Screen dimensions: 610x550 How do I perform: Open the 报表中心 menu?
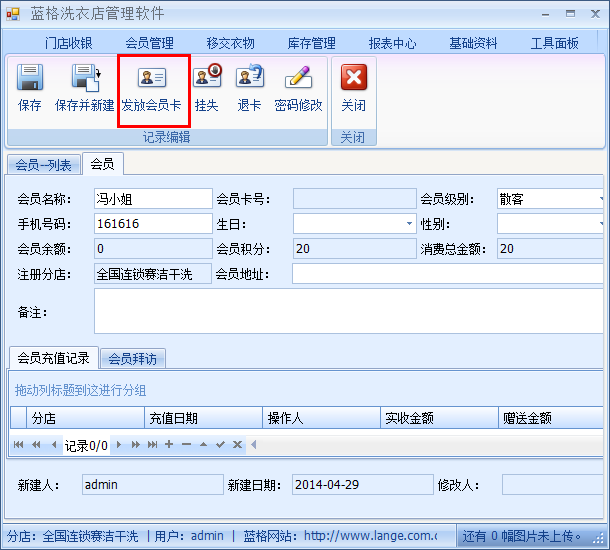pyautogui.click(x=393, y=43)
